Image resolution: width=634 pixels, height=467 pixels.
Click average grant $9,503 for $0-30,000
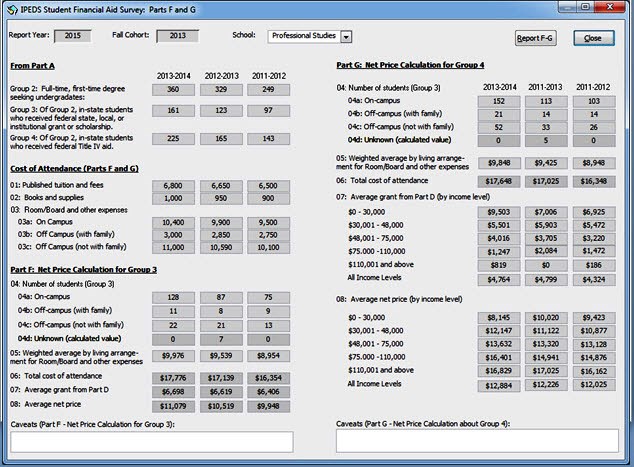coord(499,212)
